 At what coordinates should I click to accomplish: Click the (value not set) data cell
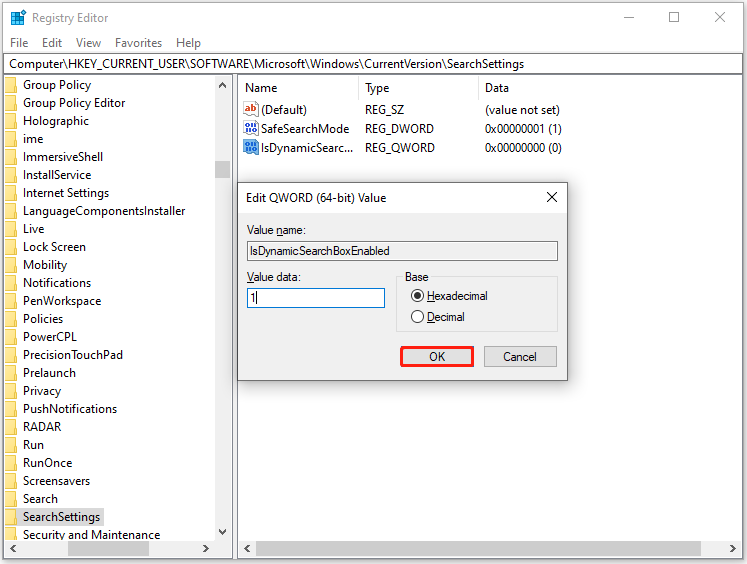click(522, 110)
